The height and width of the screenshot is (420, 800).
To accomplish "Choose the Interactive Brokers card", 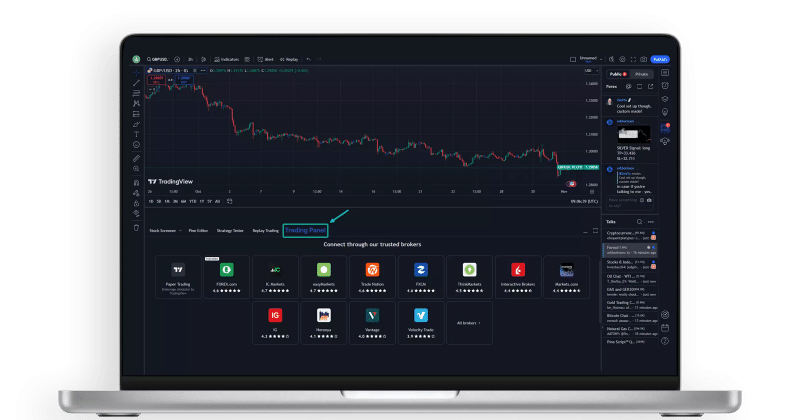I will (x=518, y=277).
